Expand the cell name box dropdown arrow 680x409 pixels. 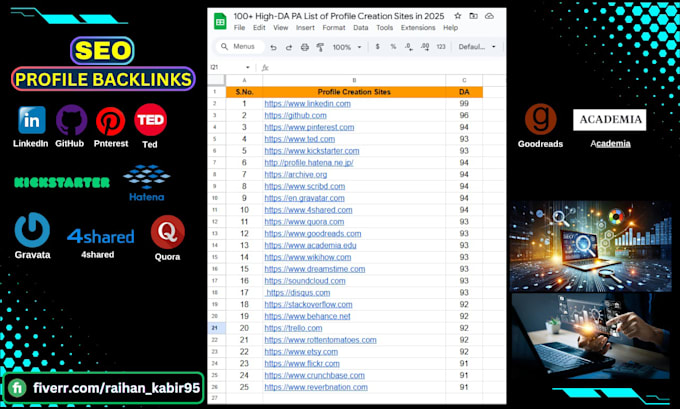tap(248, 68)
